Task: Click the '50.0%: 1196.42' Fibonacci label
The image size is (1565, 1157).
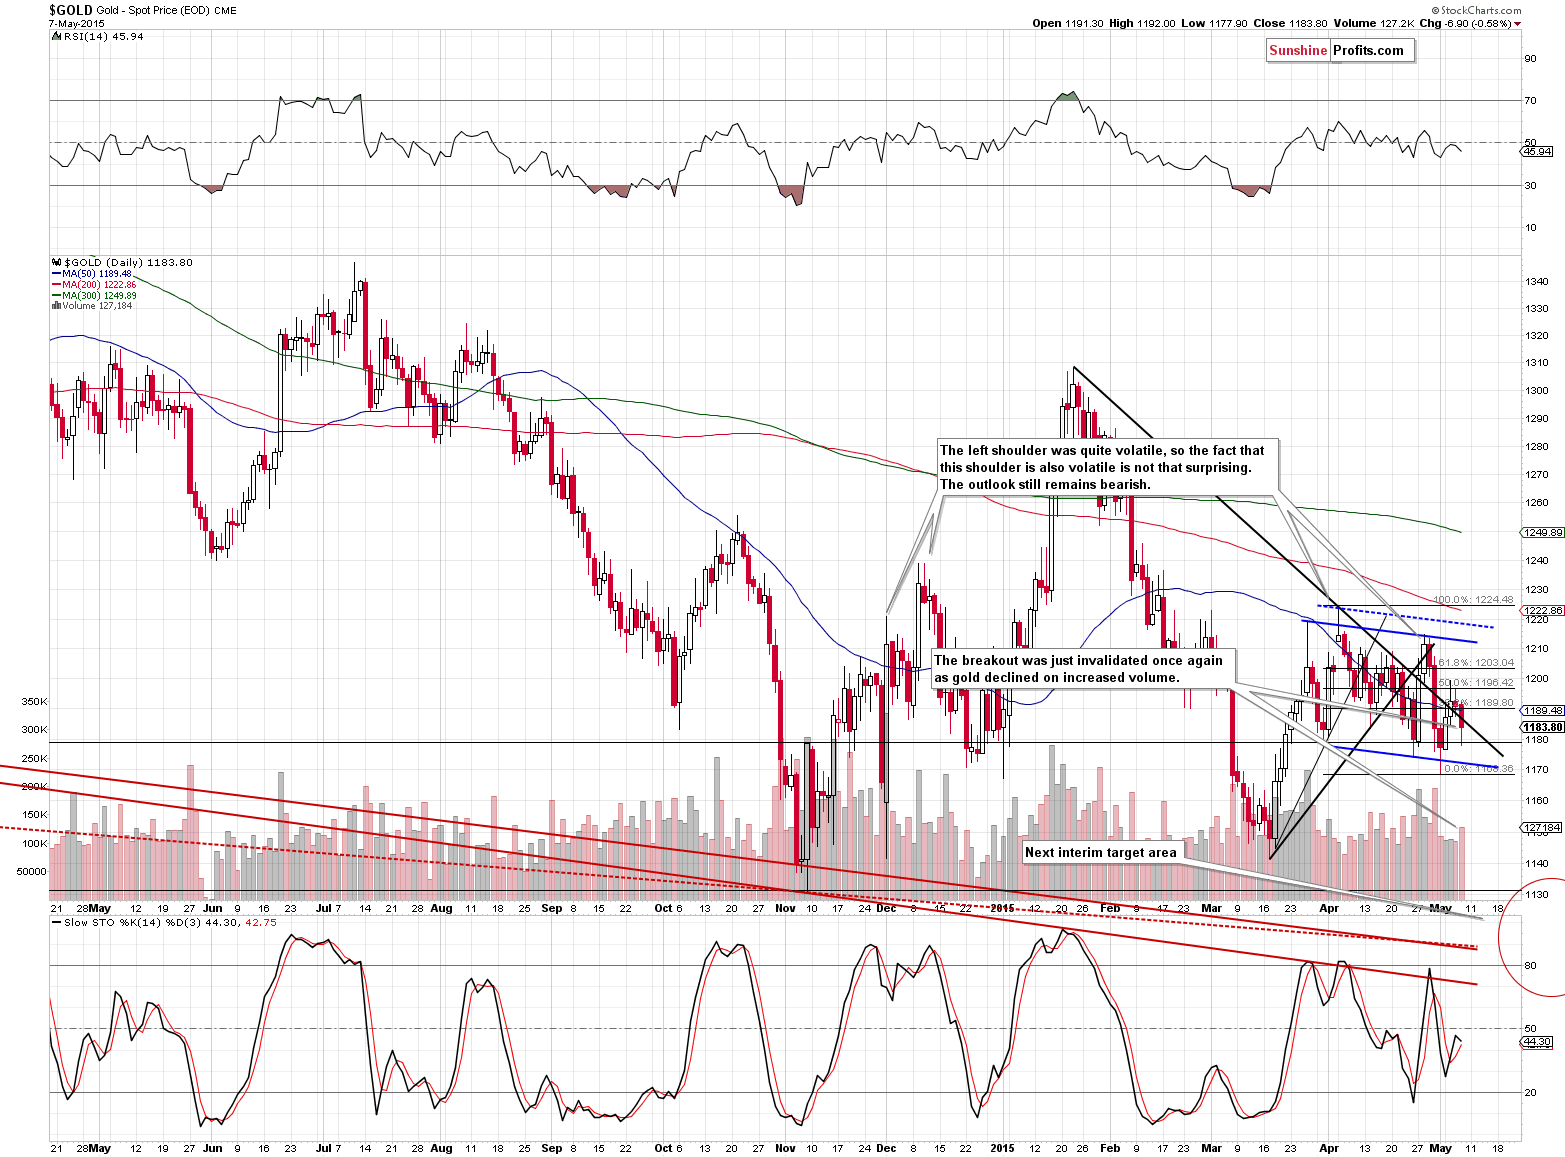Action: [1476, 683]
